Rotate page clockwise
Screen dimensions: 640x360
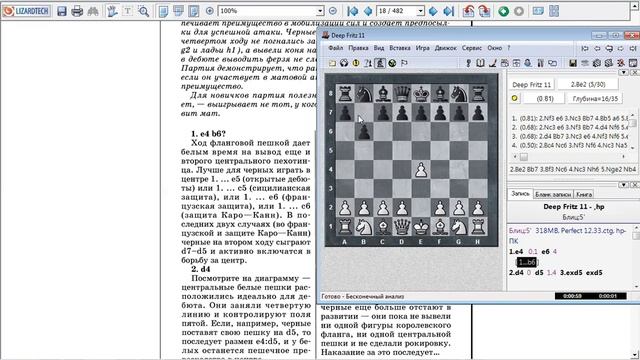(x=484, y=11)
